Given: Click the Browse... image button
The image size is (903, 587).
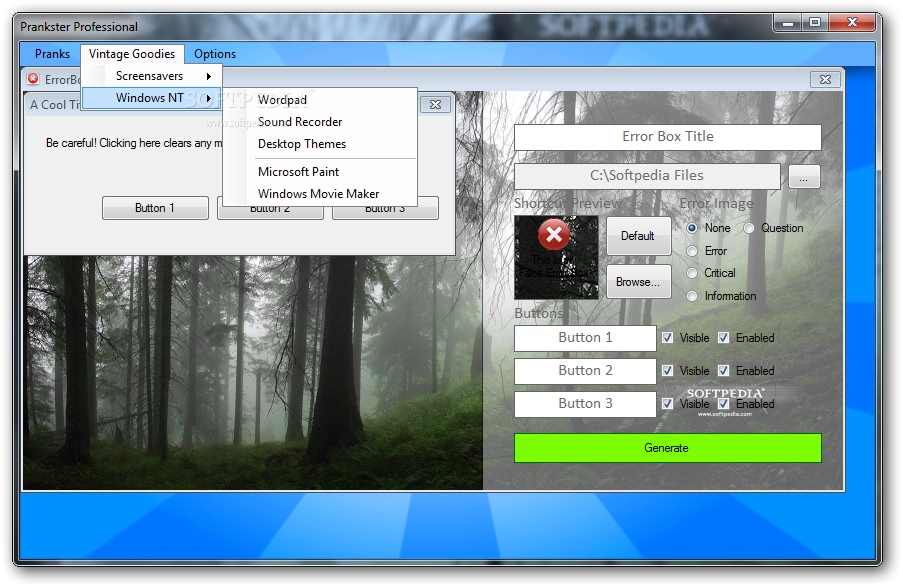Looking at the screenshot, I should [638, 282].
